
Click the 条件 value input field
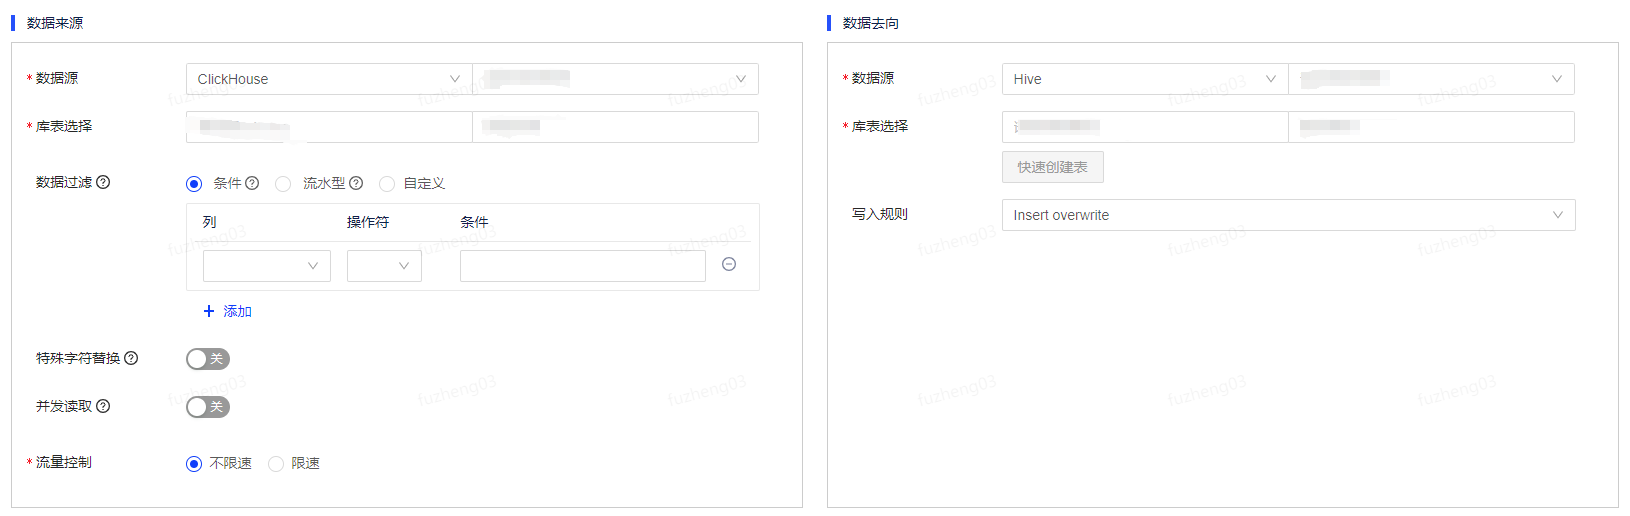[583, 266]
